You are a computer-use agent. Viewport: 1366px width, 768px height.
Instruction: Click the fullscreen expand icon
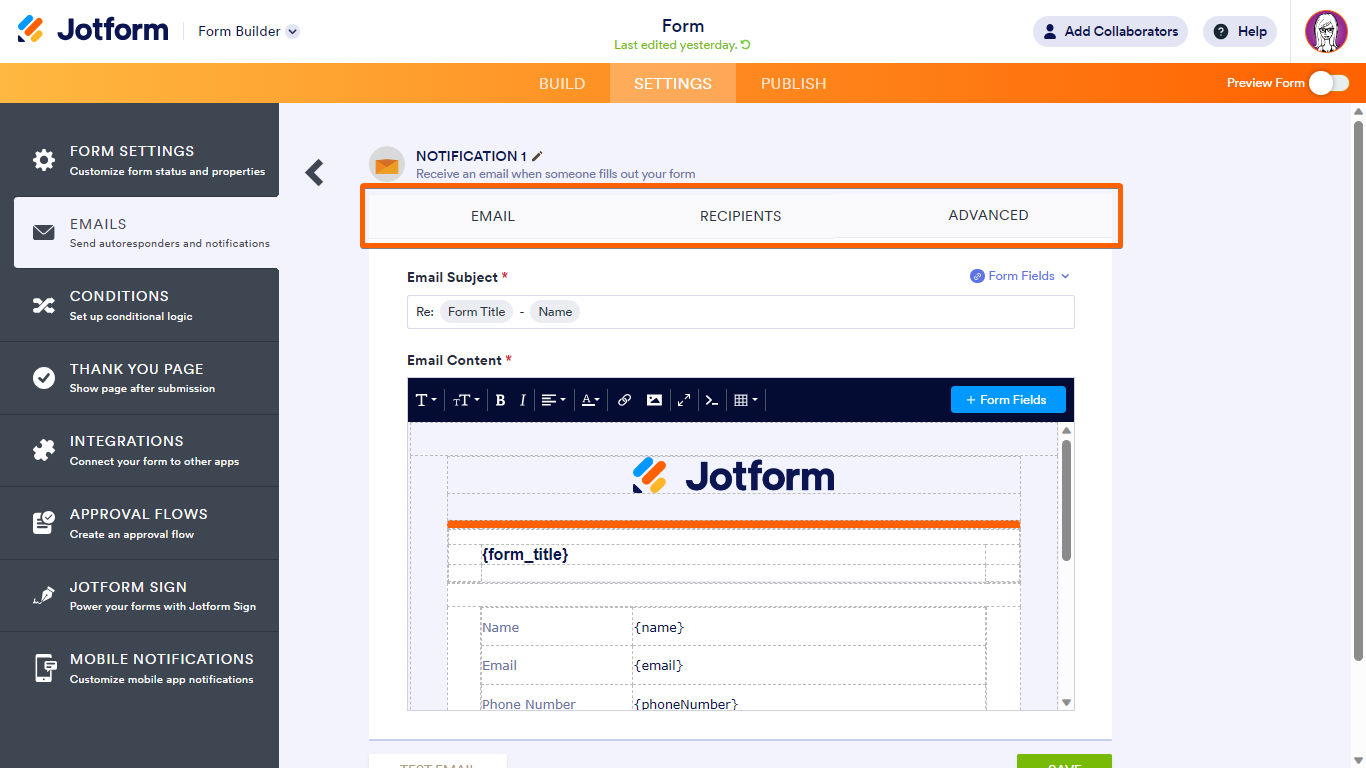(x=684, y=400)
